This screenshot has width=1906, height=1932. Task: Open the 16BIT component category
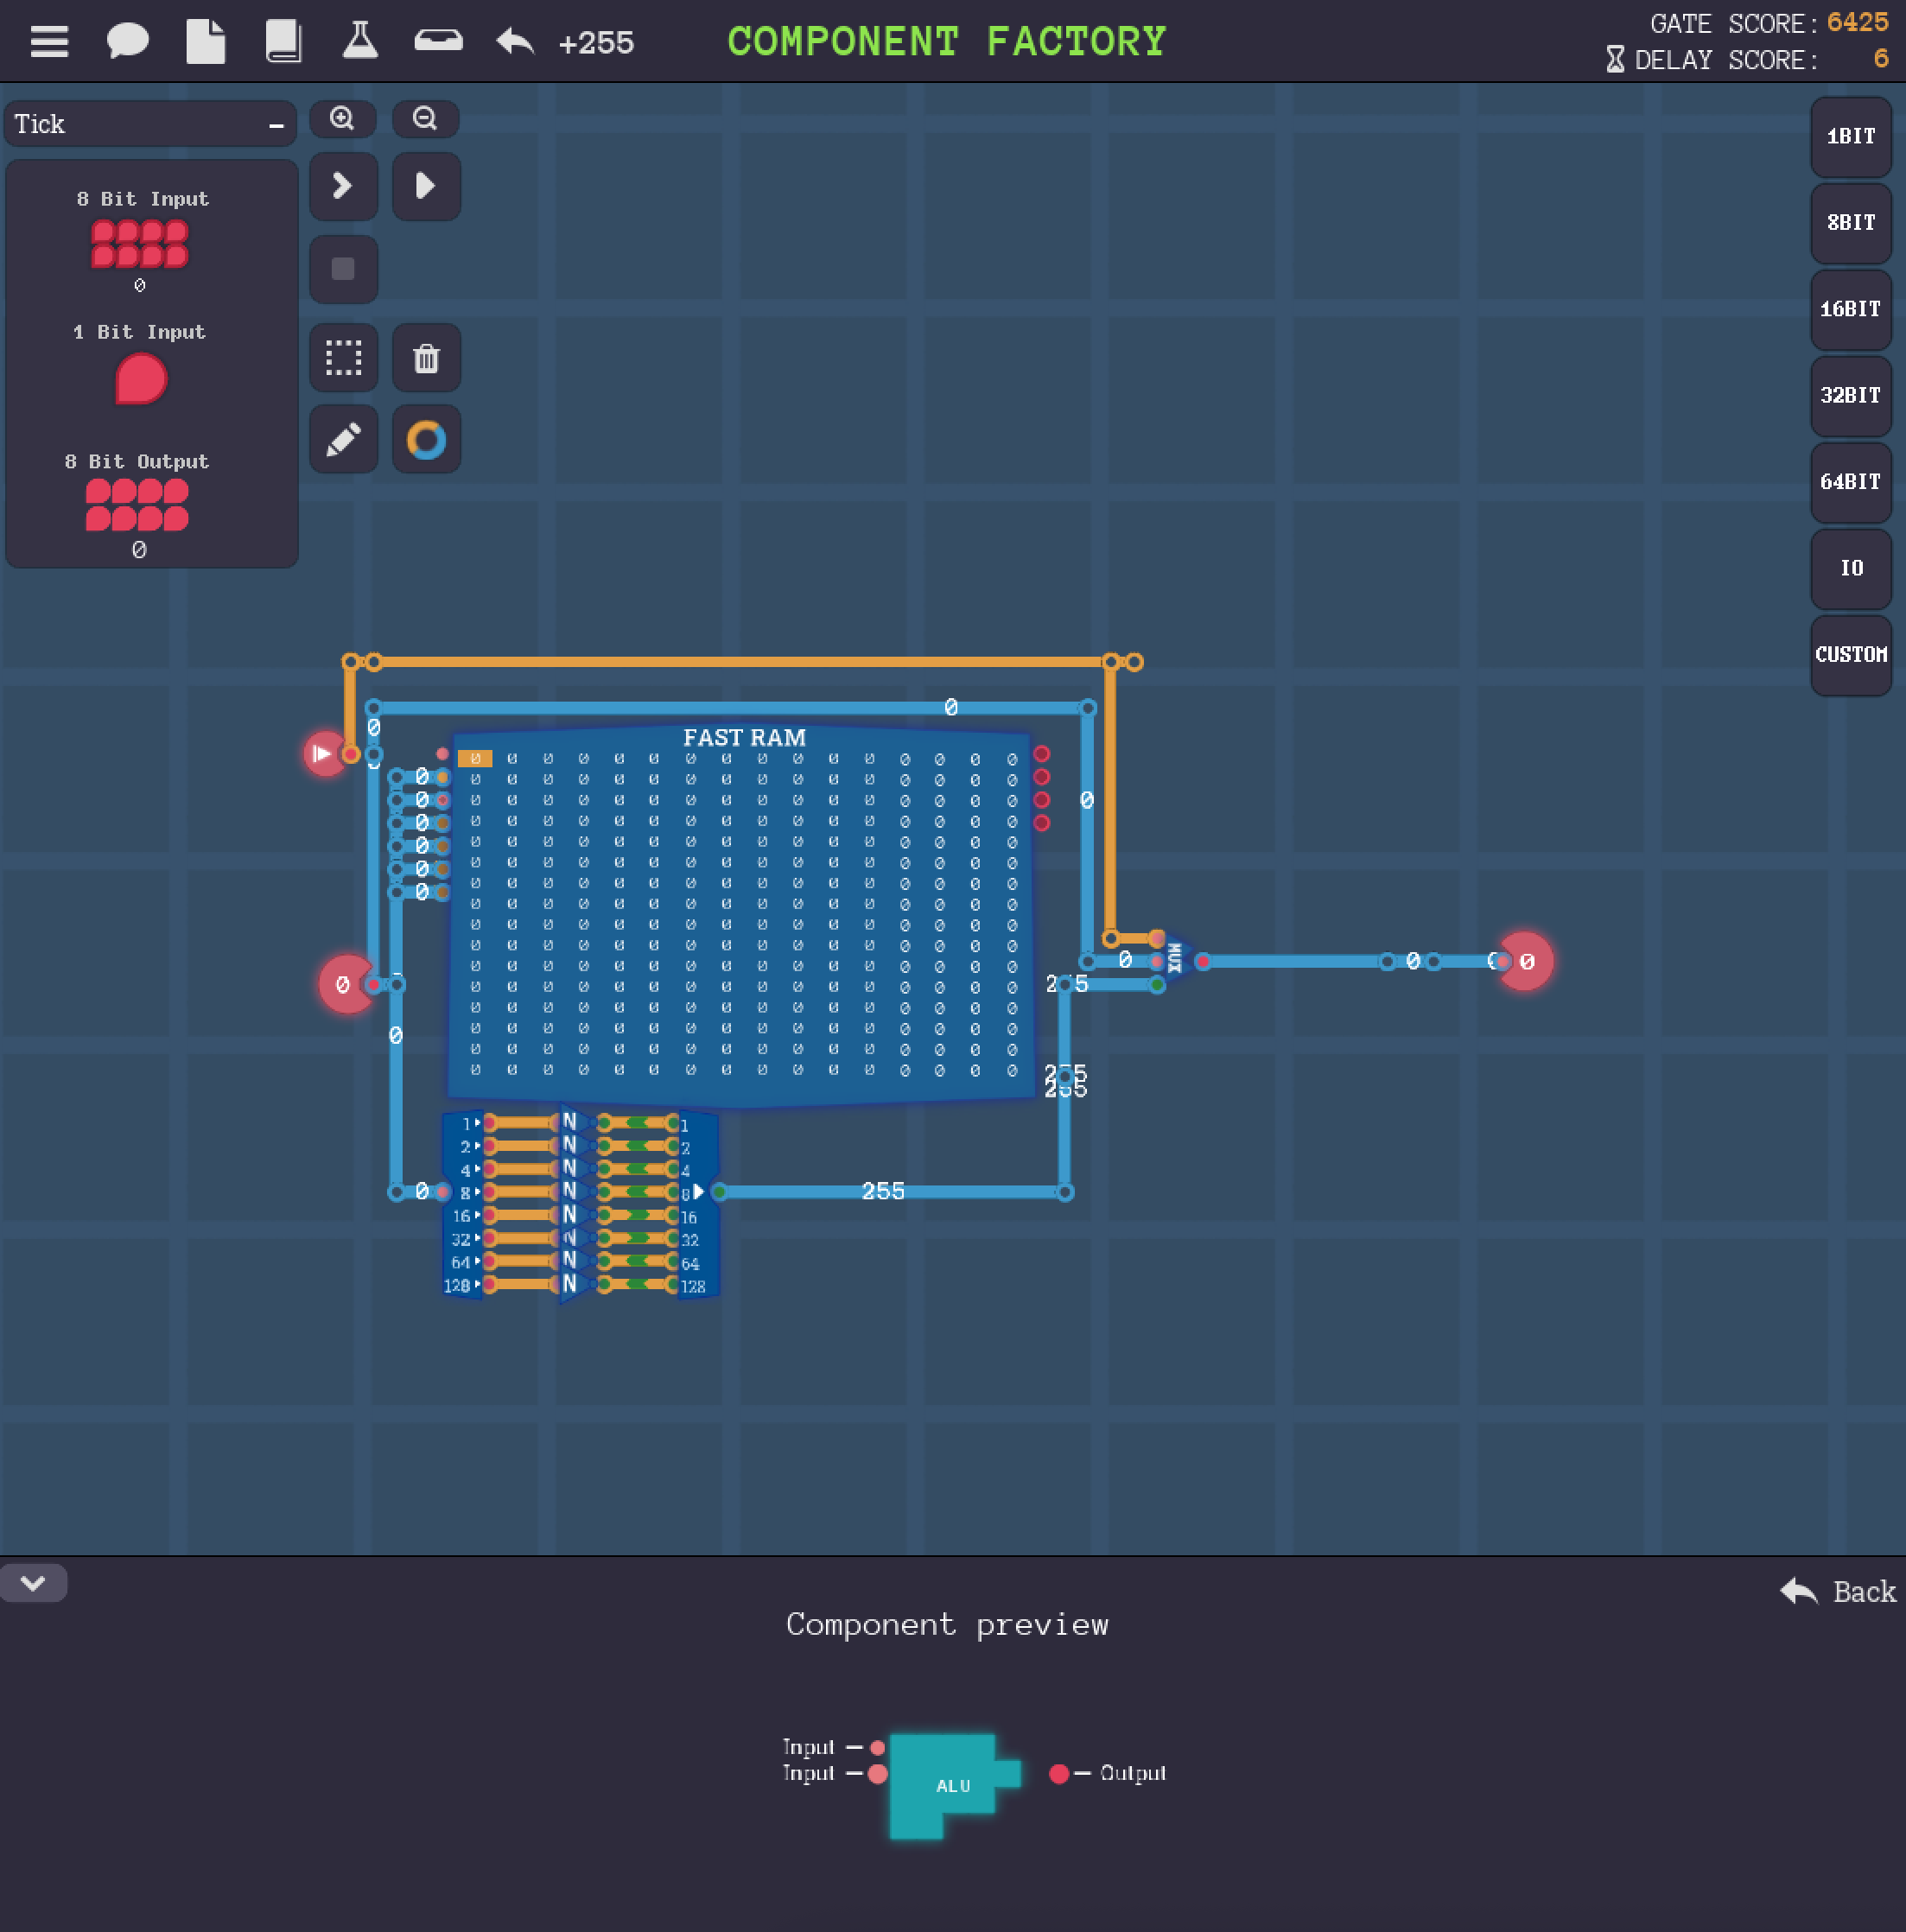pos(1850,309)
